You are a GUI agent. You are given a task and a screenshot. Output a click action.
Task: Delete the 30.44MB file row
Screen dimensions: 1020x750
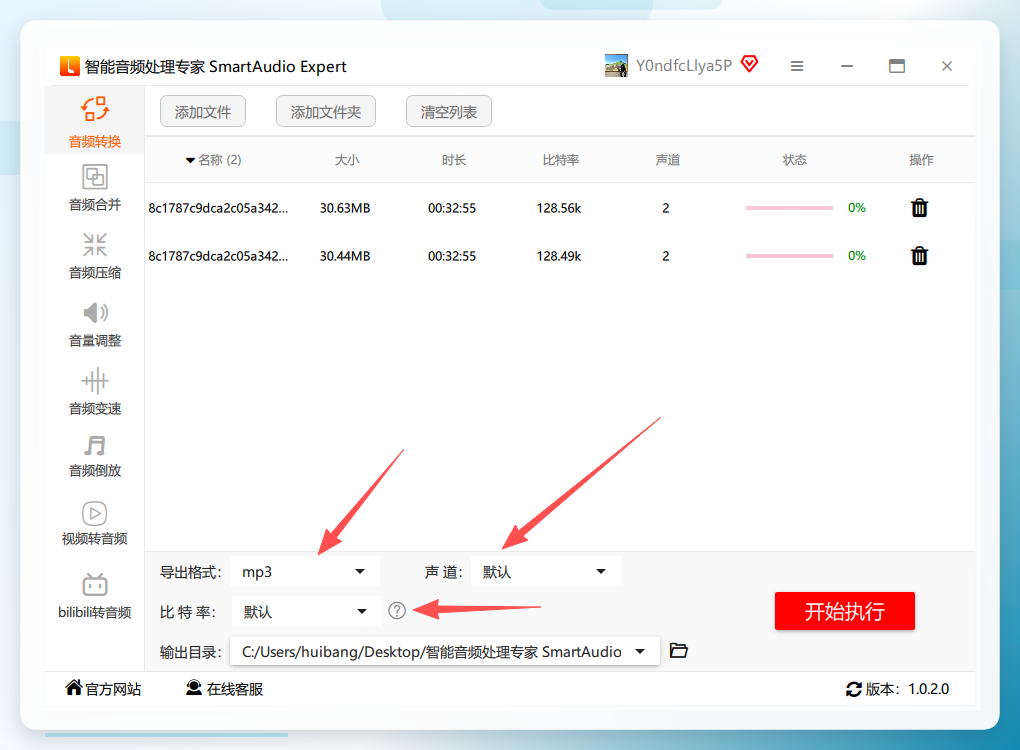[919, 256]
